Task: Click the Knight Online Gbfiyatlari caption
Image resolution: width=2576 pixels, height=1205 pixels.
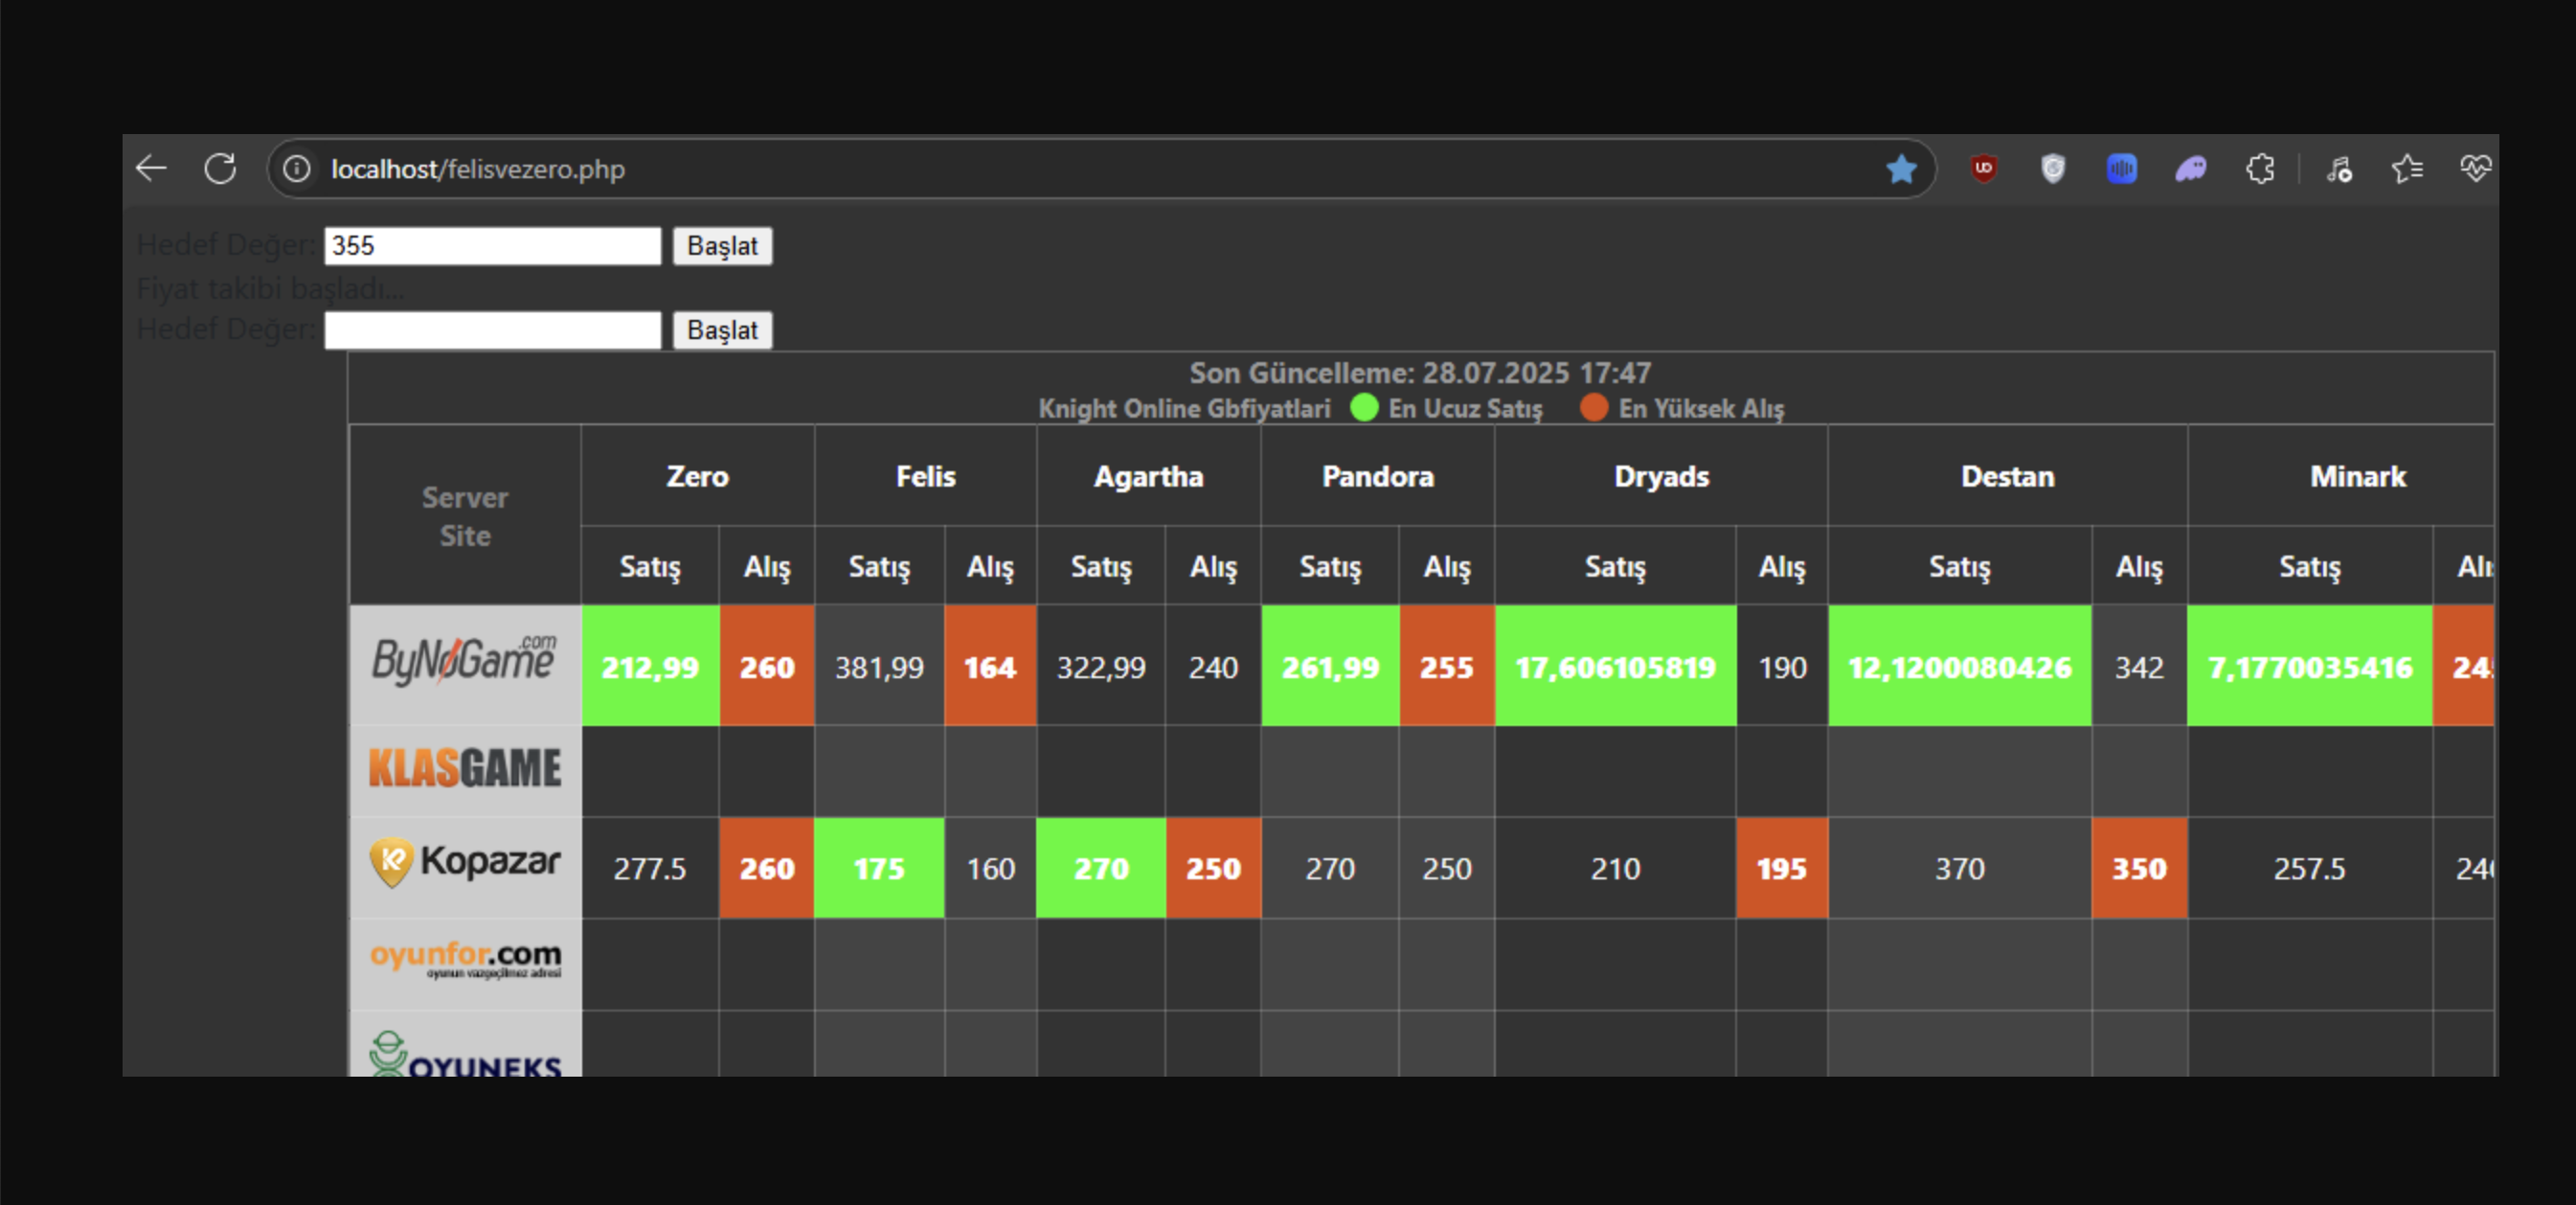Action: pyautogui.click(x=1185, y=408)
